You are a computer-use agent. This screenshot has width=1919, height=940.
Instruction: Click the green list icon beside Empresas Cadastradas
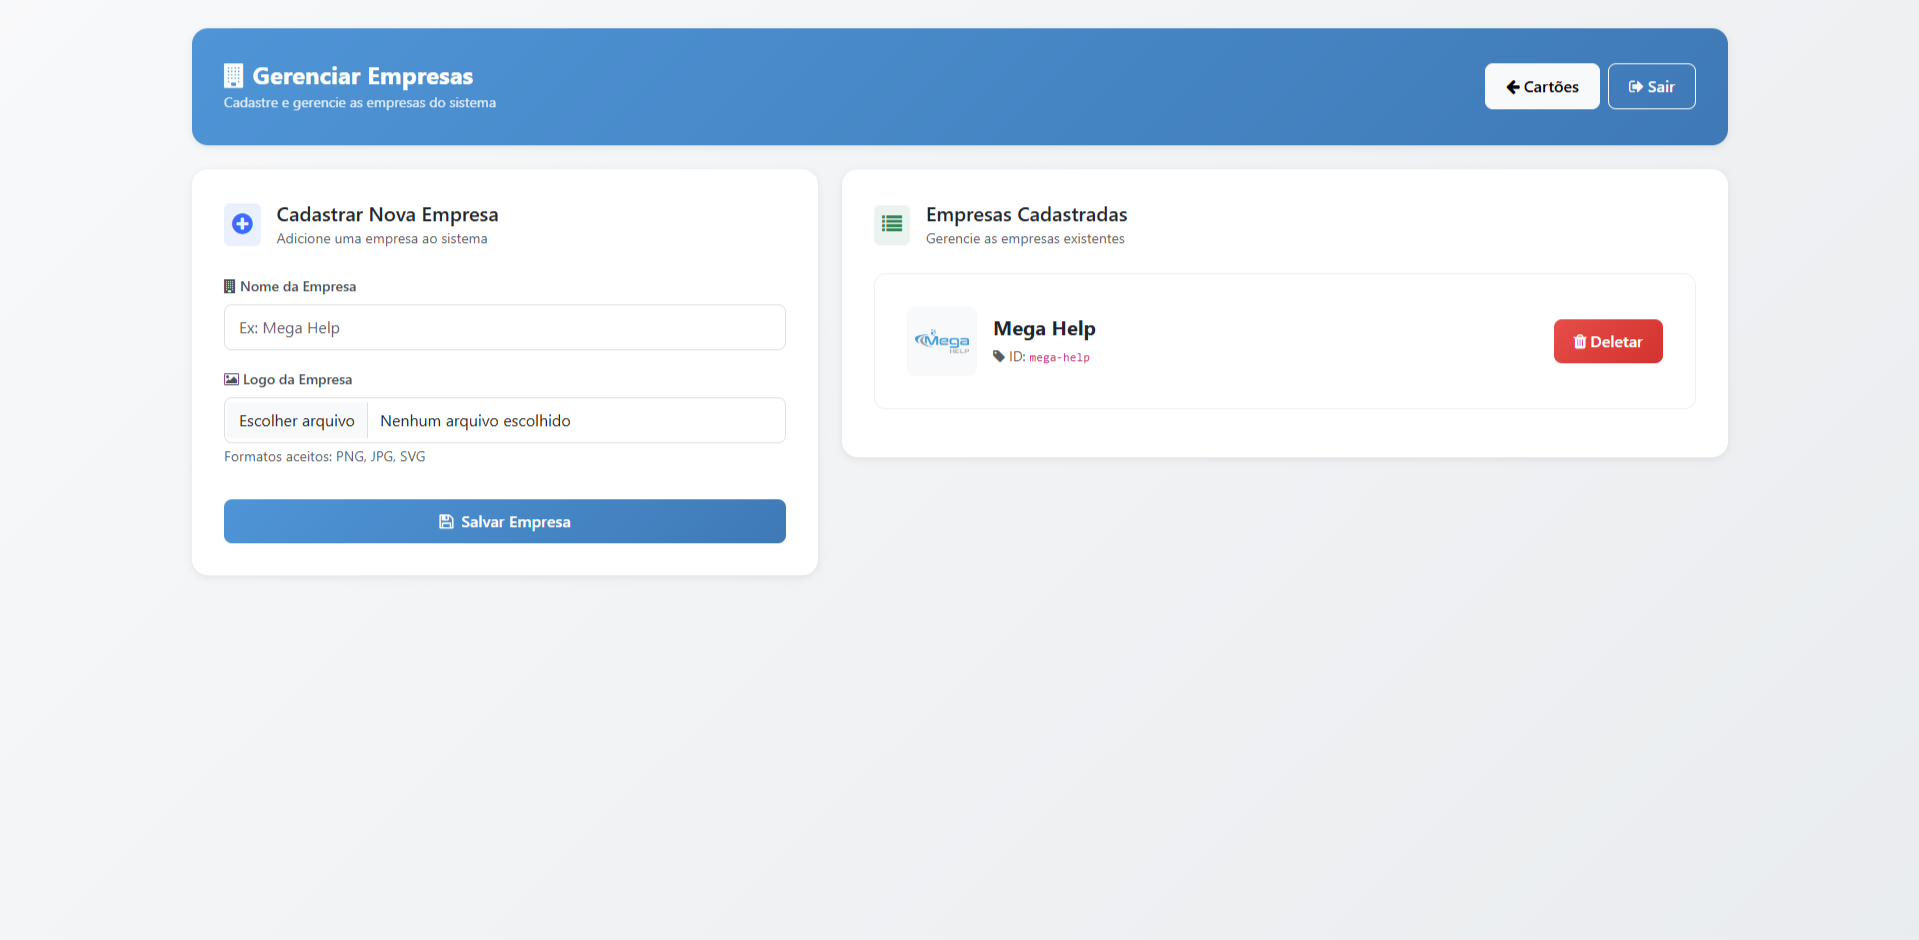pos(892,224)
